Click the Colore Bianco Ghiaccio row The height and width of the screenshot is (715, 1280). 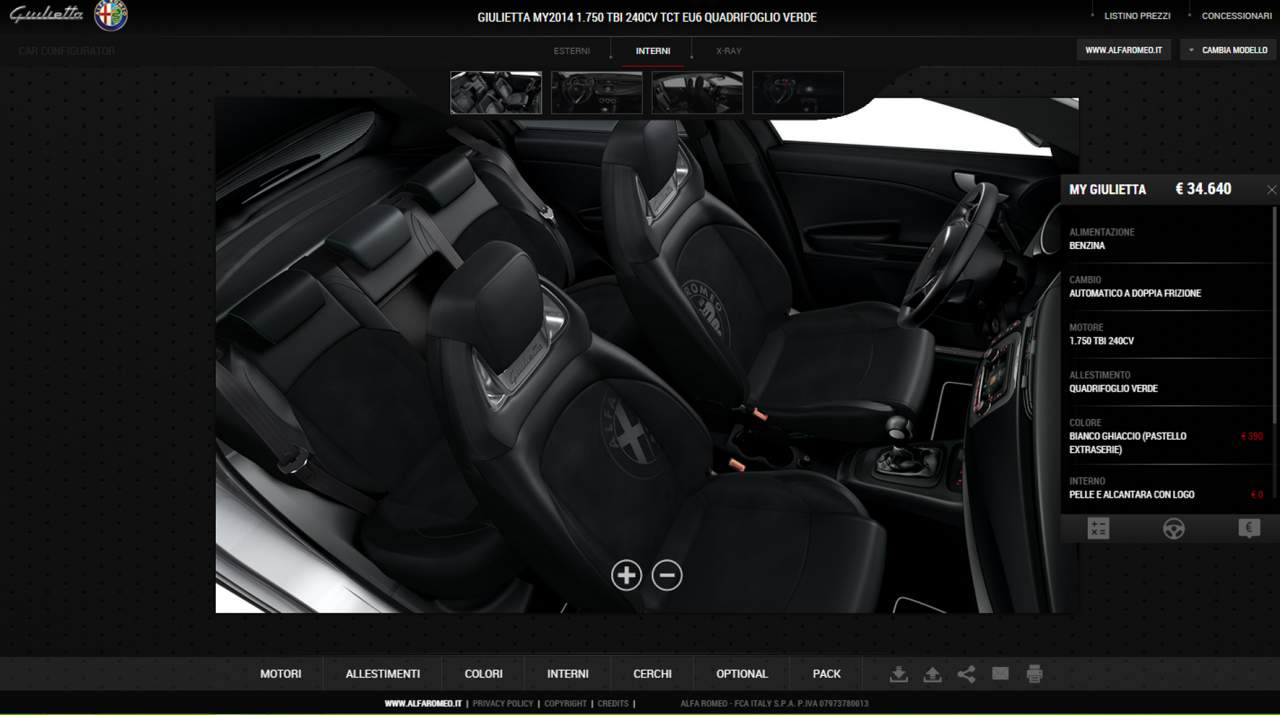point(1166,436)
